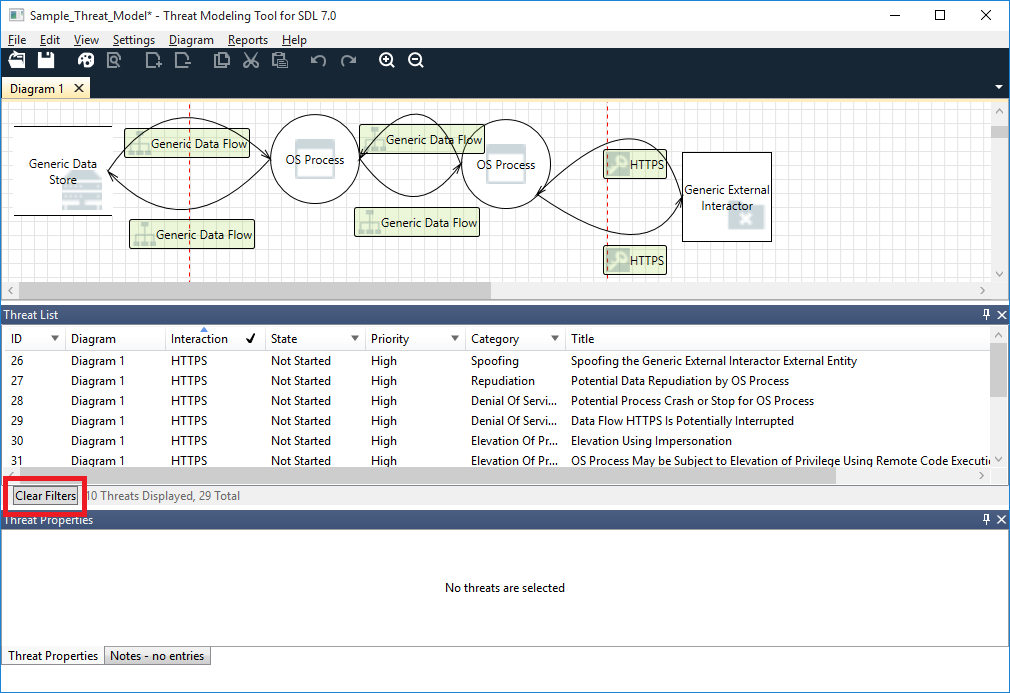
Task: Open the Category column filter dropdown
Action: pyautogui.click(x=553, y=339)
